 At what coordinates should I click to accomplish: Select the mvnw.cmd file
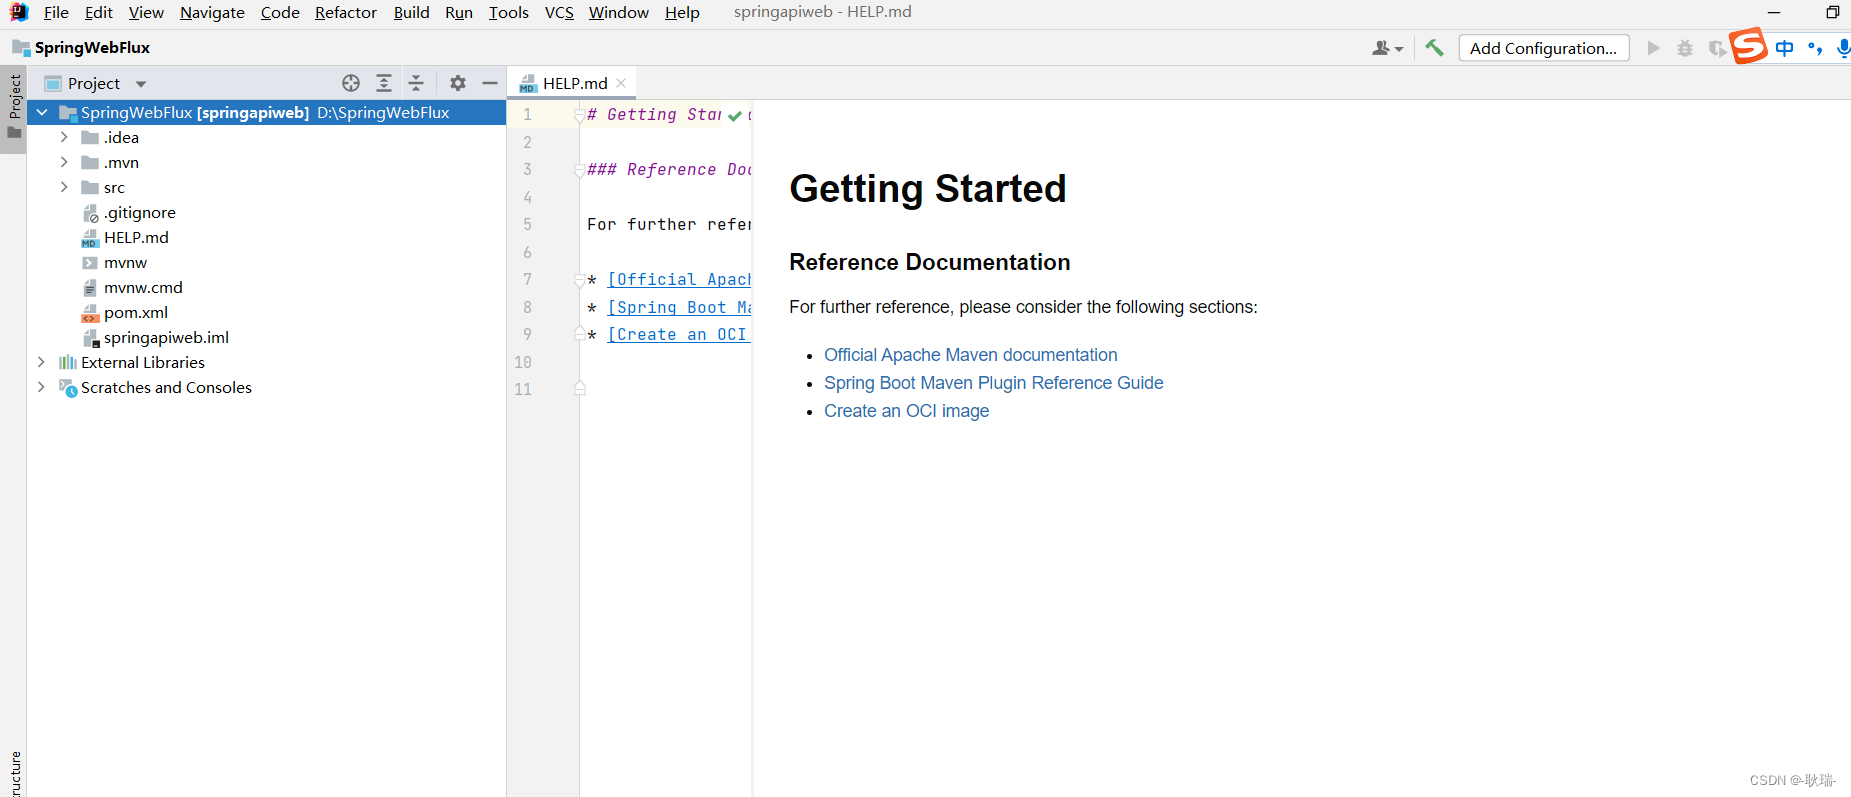click(x=143, y=287)
